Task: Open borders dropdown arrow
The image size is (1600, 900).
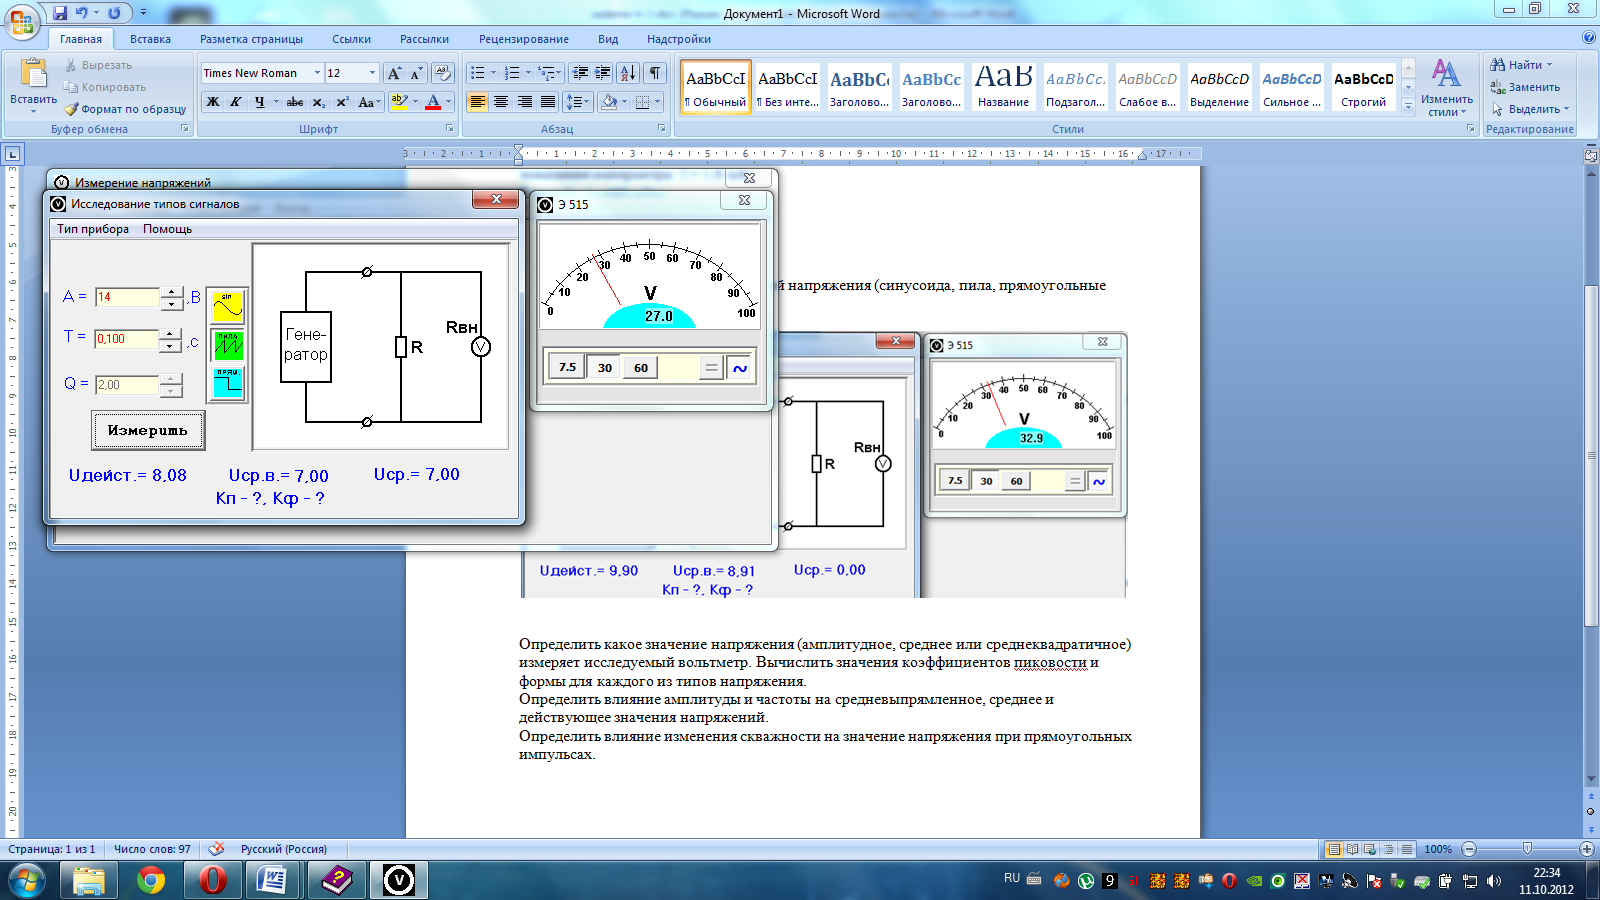Action: point(659,102)
